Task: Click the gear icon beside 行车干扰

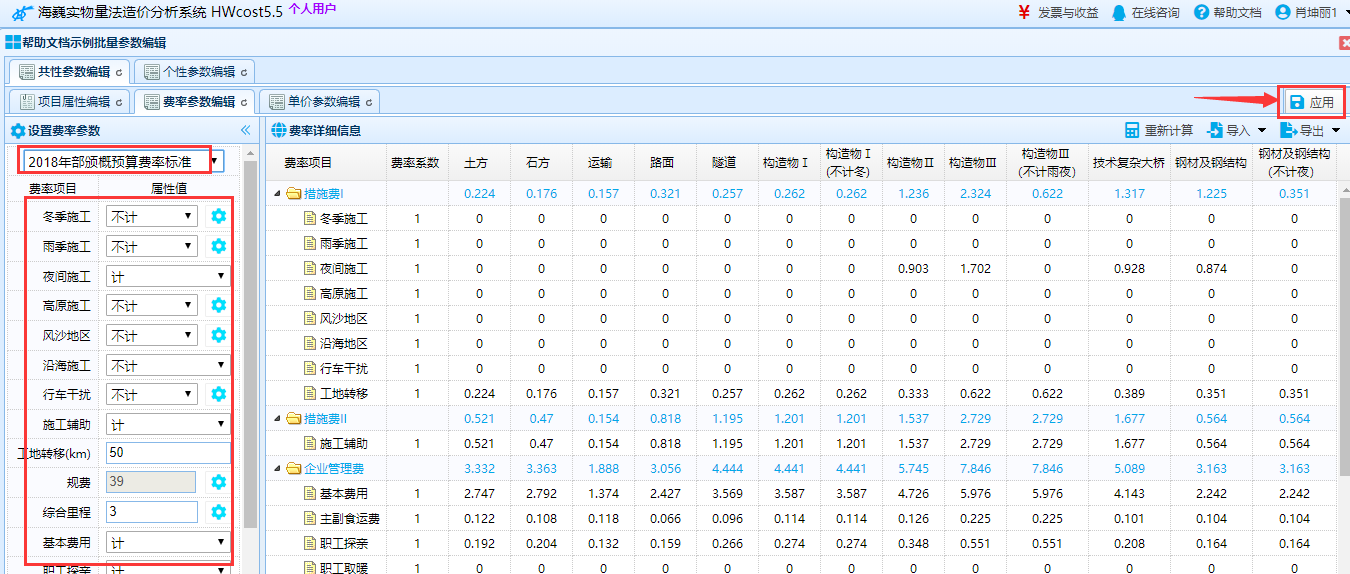Action: pos(218,394)
